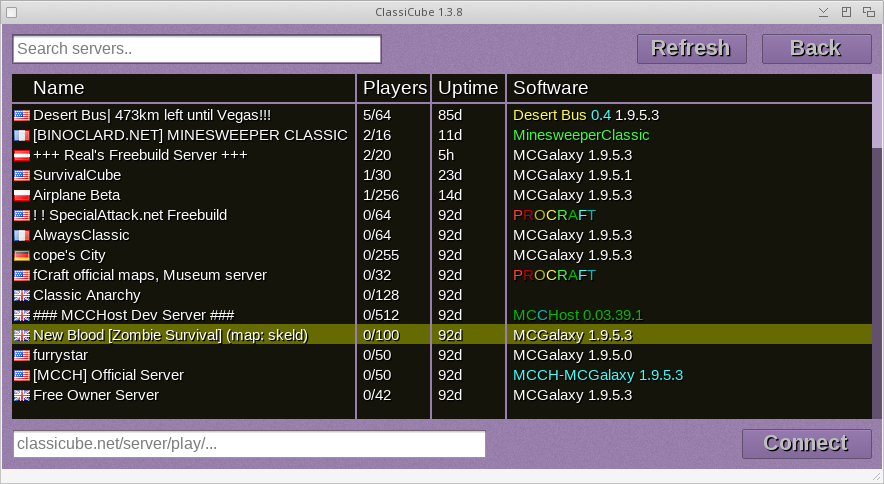Click the US flag beside furrystar server
This screenshot has width=884, height=484.
[22, 356]
